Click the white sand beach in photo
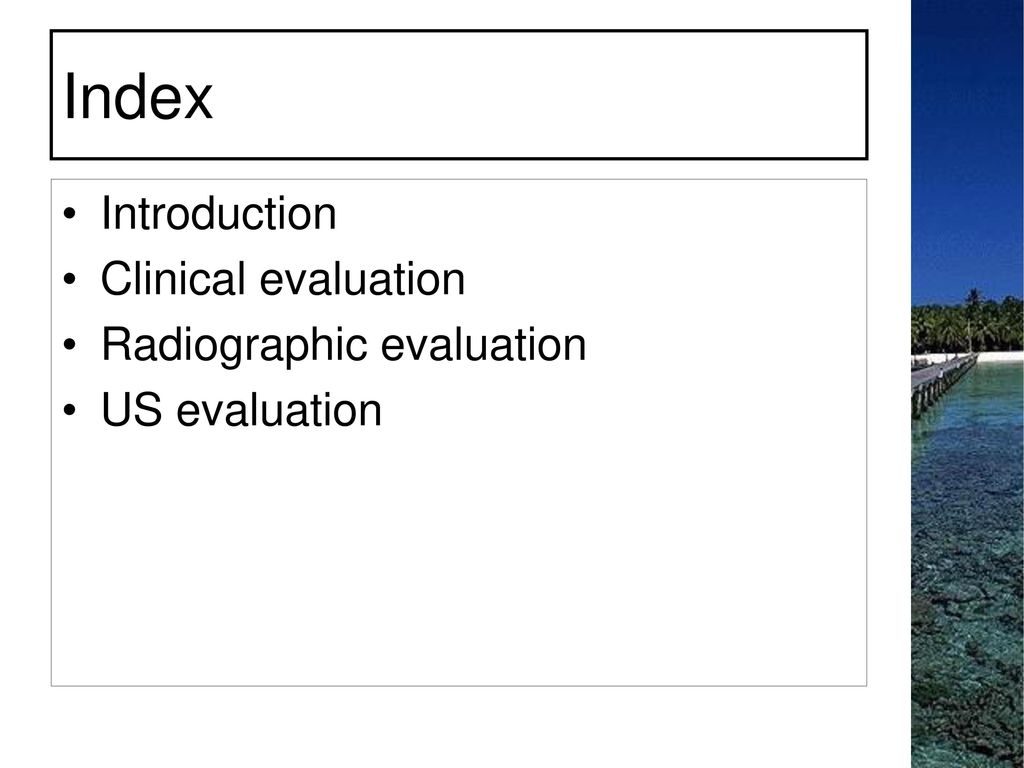The height and width of the screenshot is (768, 1024). pos(1000,357)
